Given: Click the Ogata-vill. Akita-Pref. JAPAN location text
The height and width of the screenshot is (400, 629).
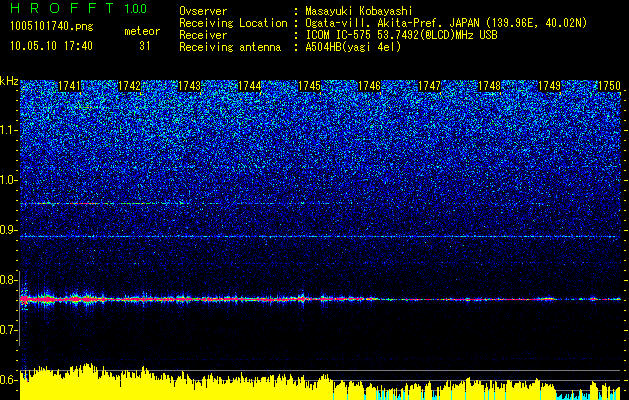Looking at the screenshot, I should [x=446, y=23].
